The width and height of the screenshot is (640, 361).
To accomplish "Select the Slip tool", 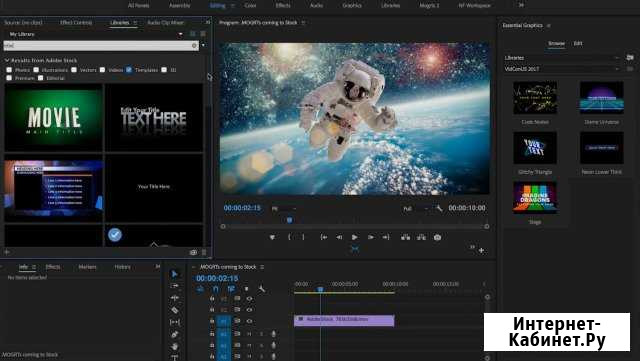I will pyautogui.click(x=174, y=322).
